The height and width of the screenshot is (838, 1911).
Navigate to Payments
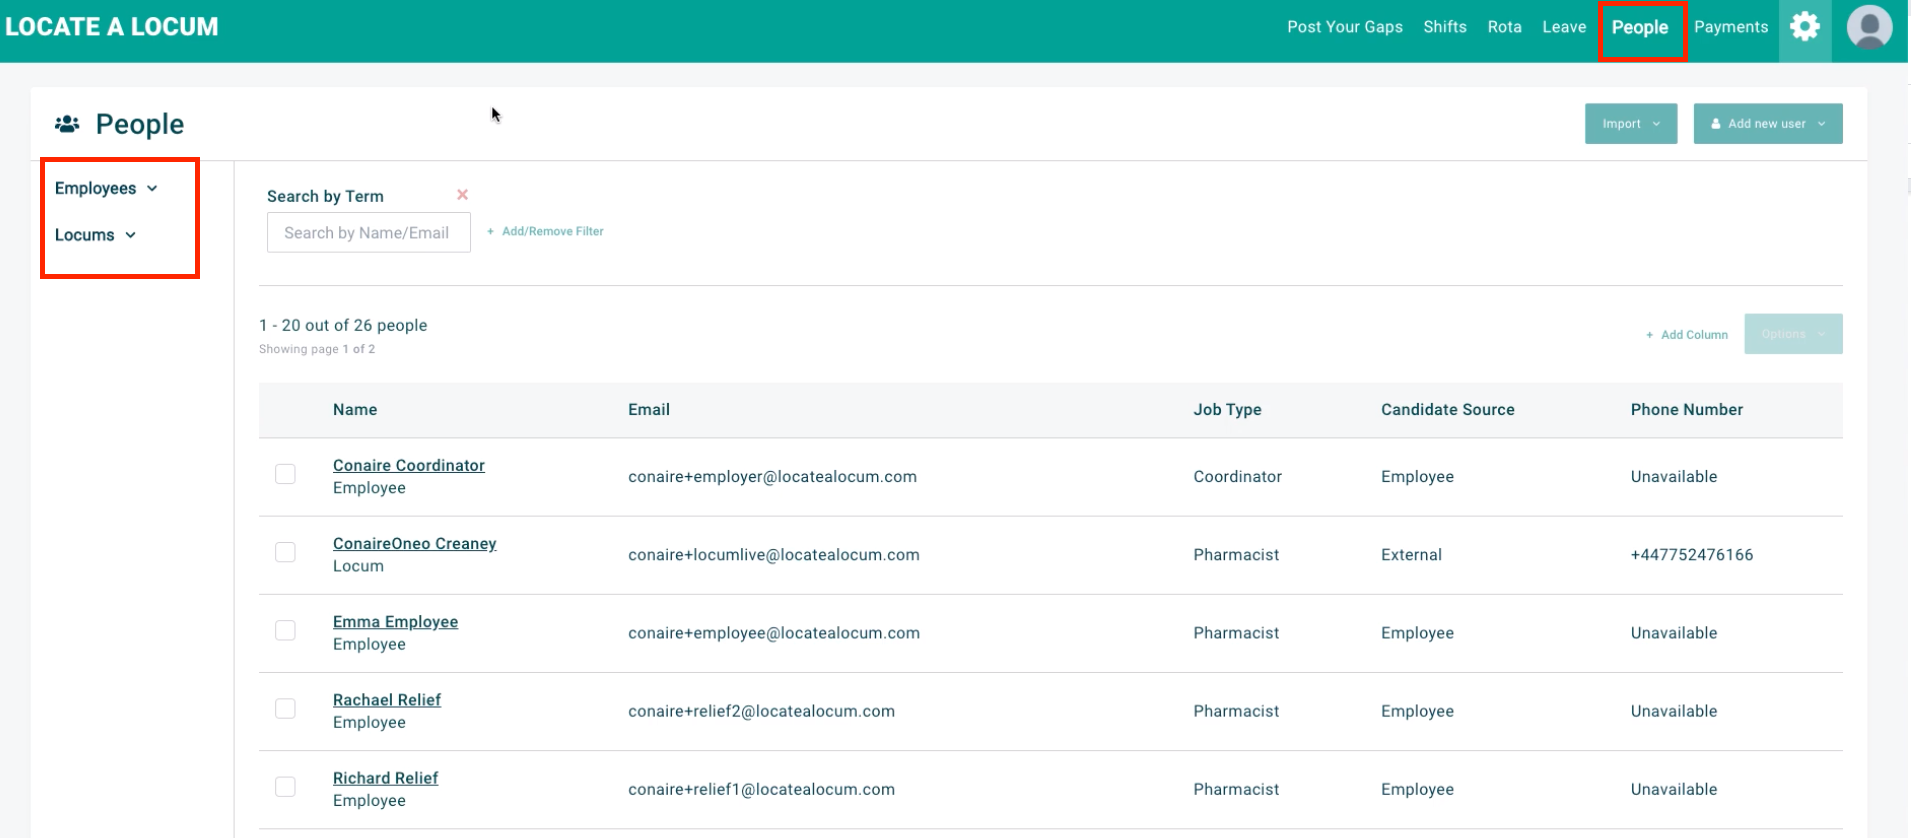(x=1731, y=27)
